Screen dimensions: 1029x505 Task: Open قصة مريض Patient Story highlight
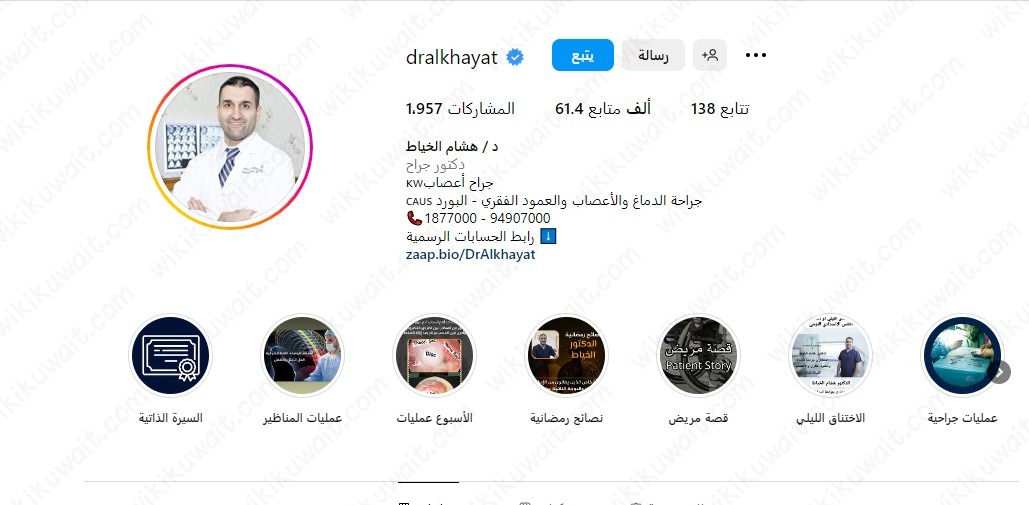pos(699,355)
